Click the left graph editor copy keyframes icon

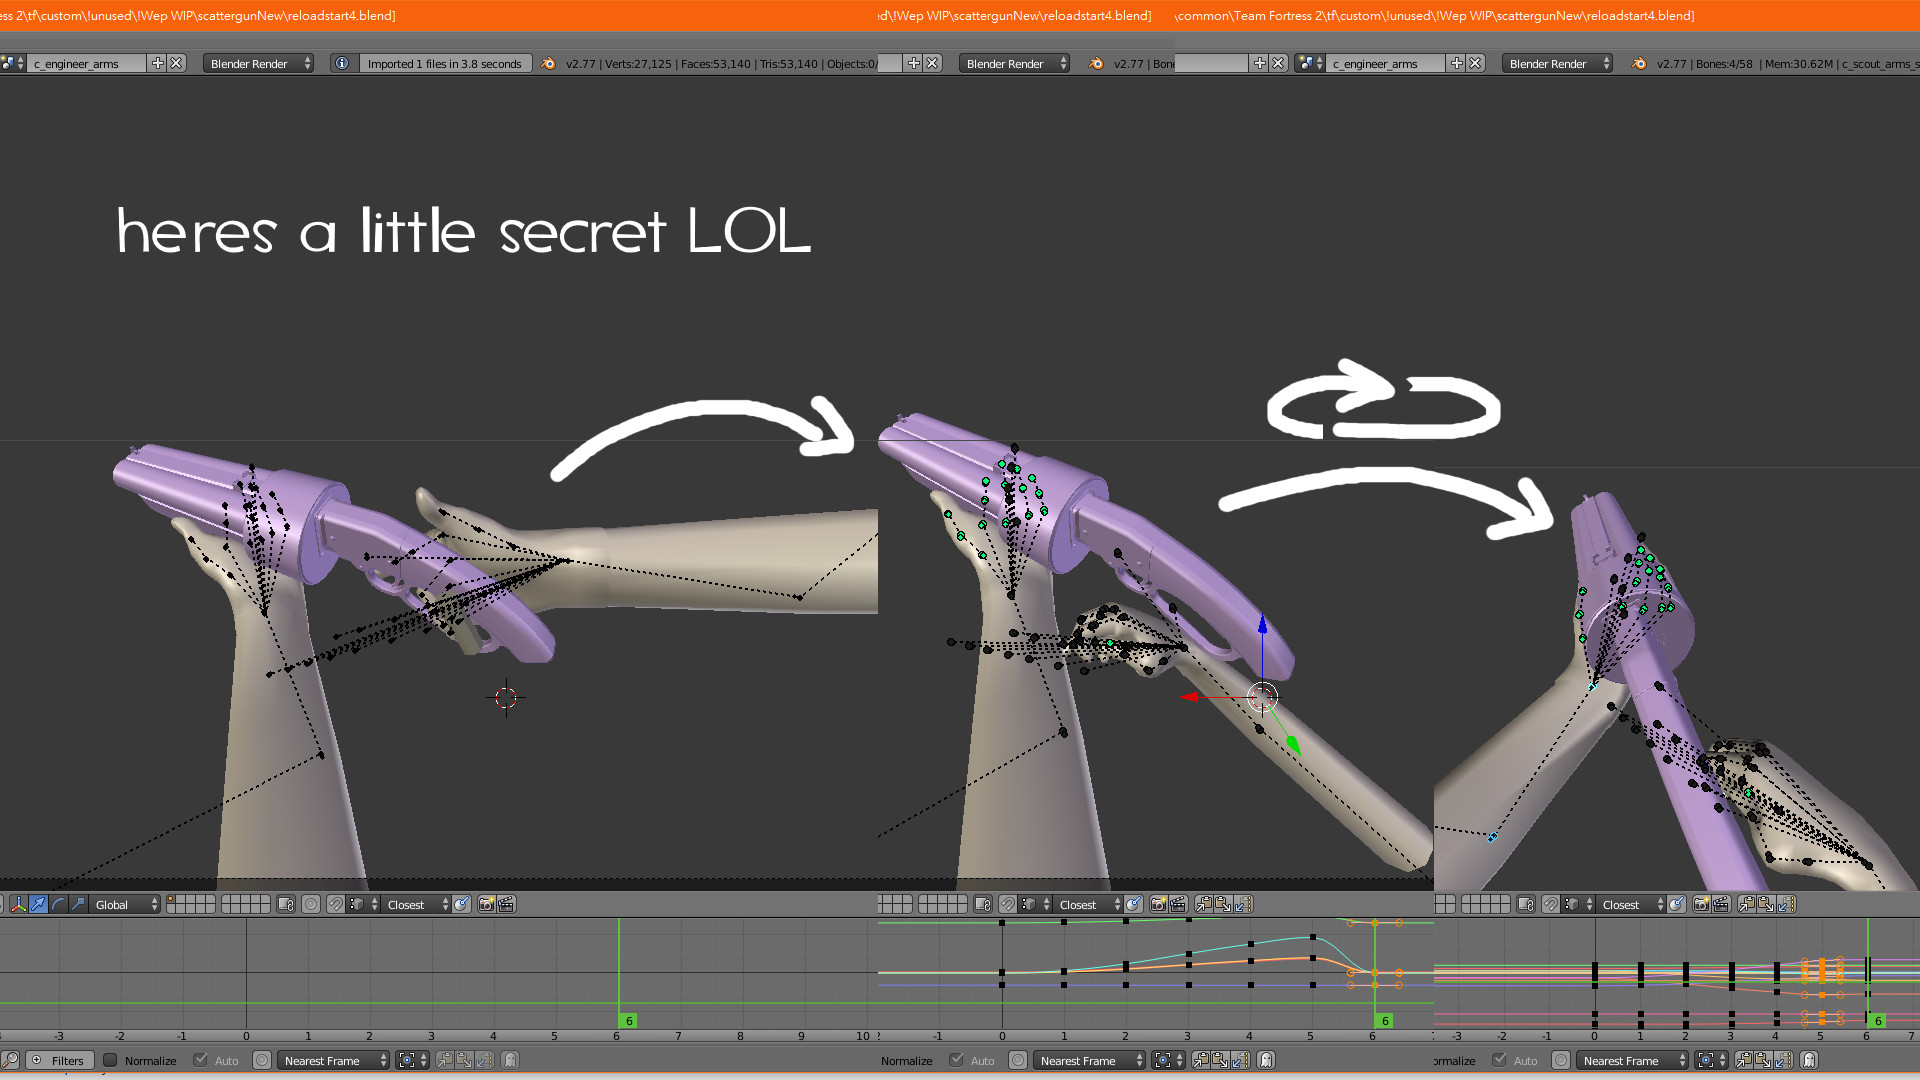(x=445, y=1060)
